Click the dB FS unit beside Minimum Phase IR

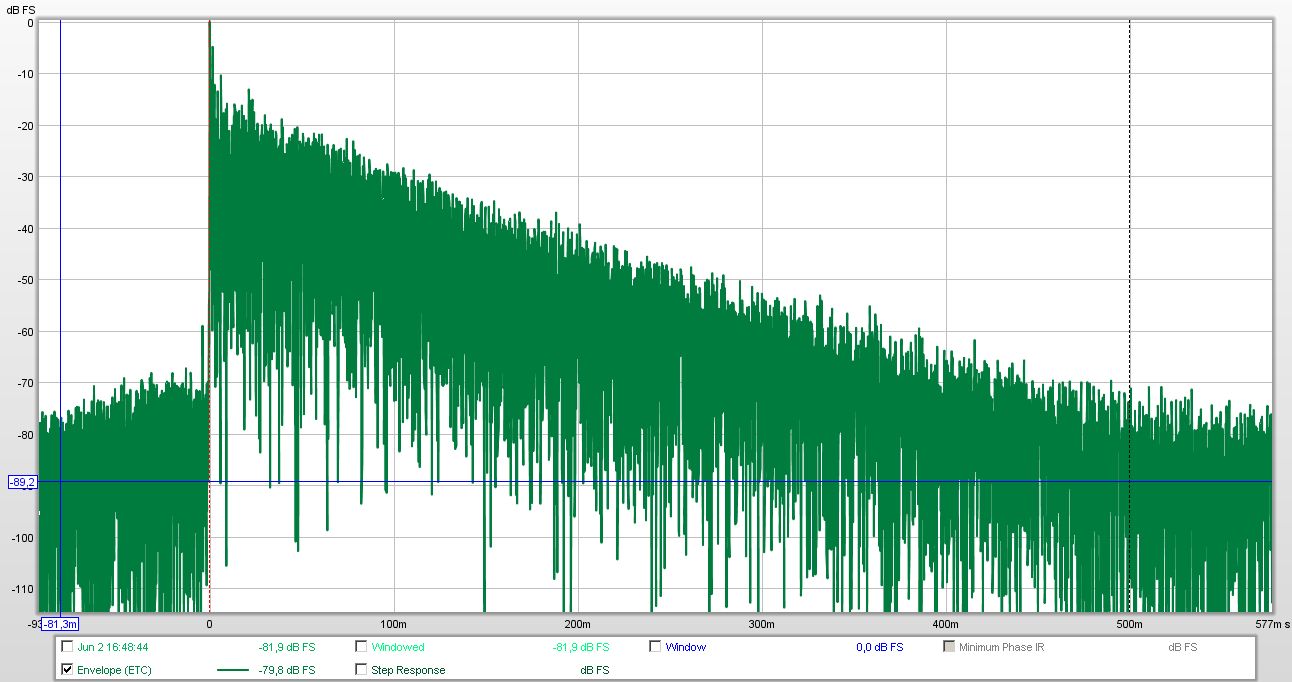click(x=1183, y=647)
